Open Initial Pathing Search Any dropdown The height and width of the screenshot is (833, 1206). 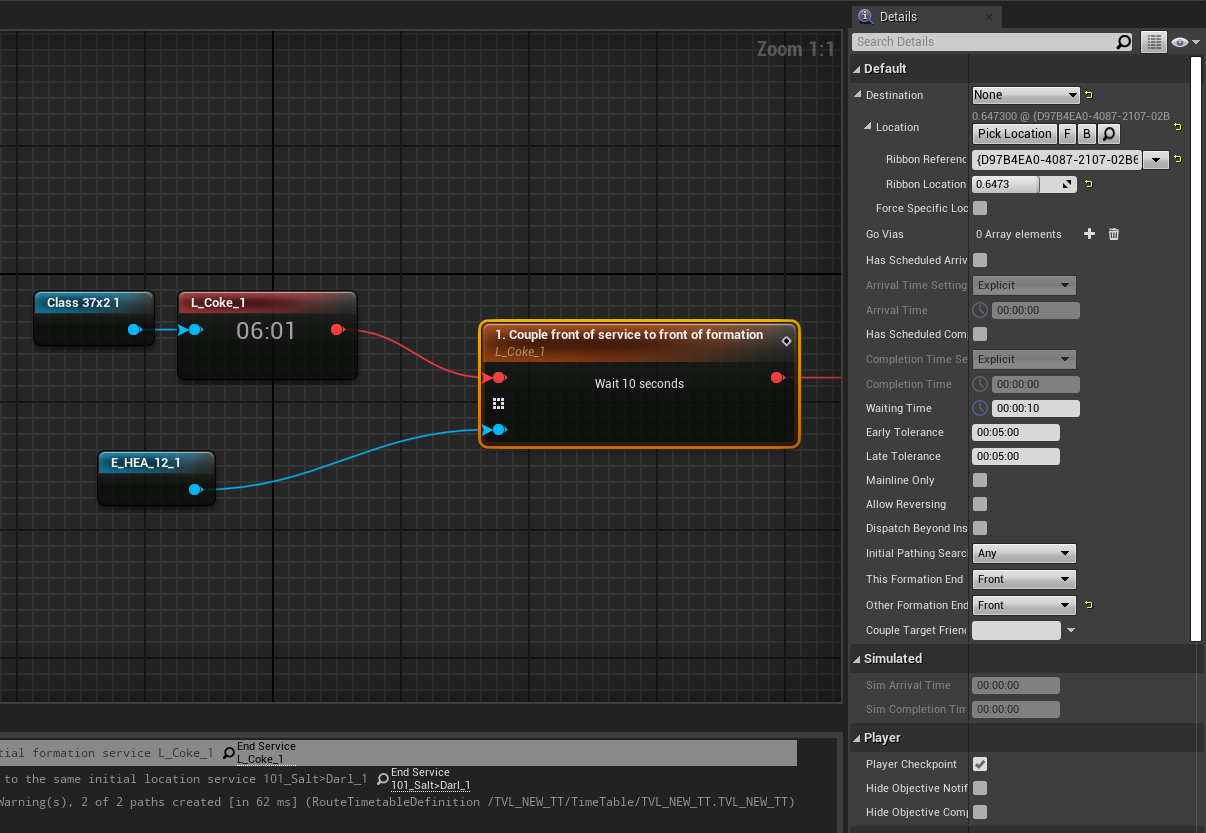coord(1024,553)
